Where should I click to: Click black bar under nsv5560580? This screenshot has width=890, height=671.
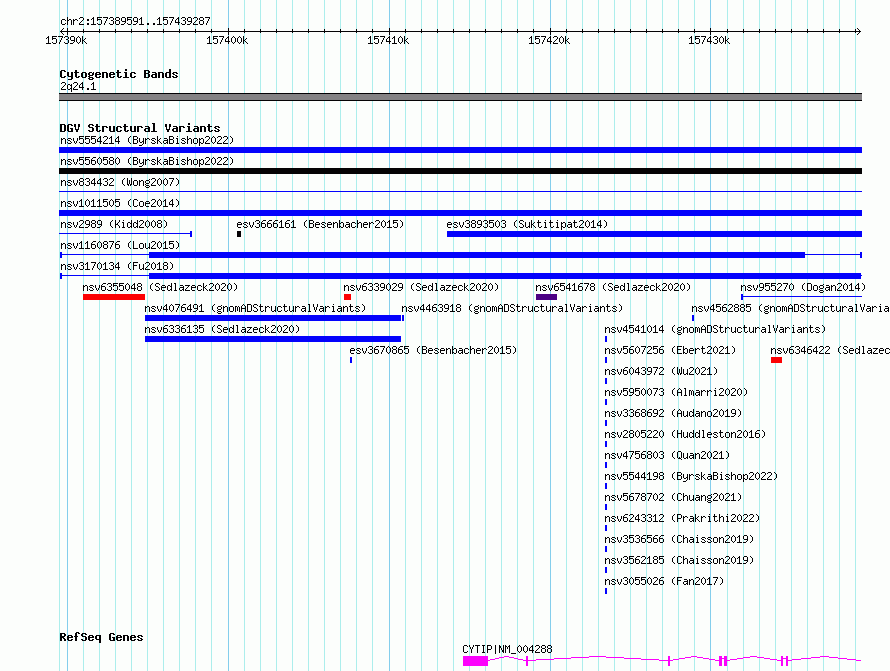(x=460, y=171)
